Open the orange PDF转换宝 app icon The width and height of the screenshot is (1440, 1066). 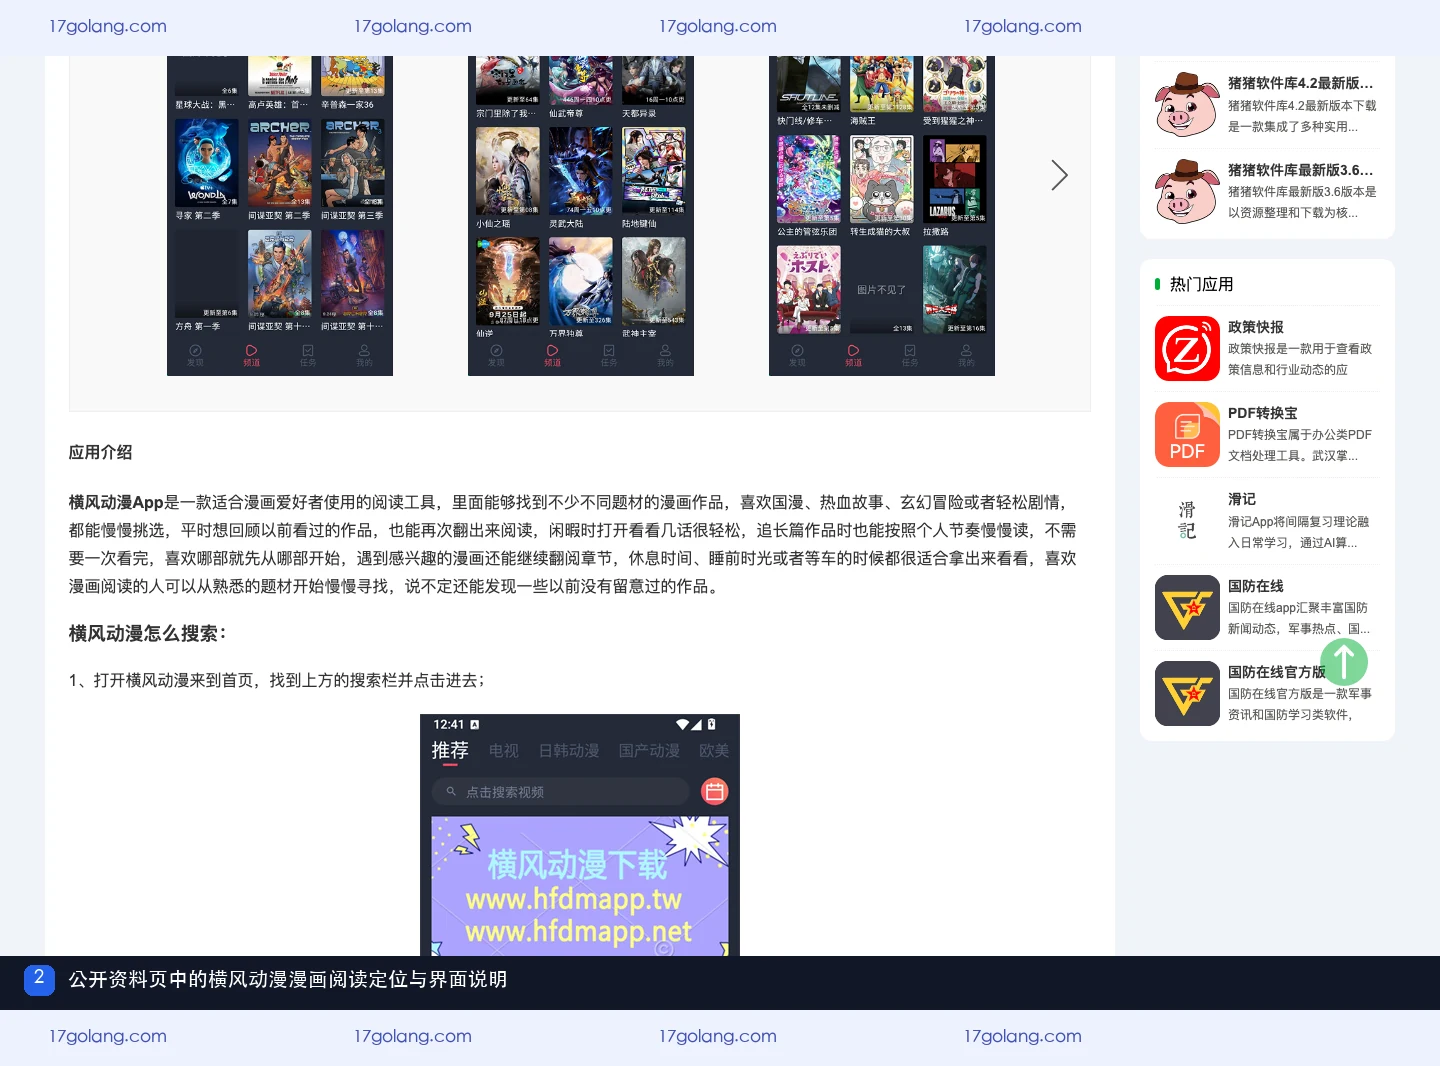(1187, 434)
